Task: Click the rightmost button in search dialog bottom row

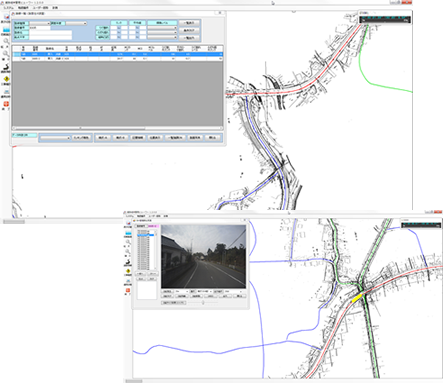Action: (x=212, y=138)
